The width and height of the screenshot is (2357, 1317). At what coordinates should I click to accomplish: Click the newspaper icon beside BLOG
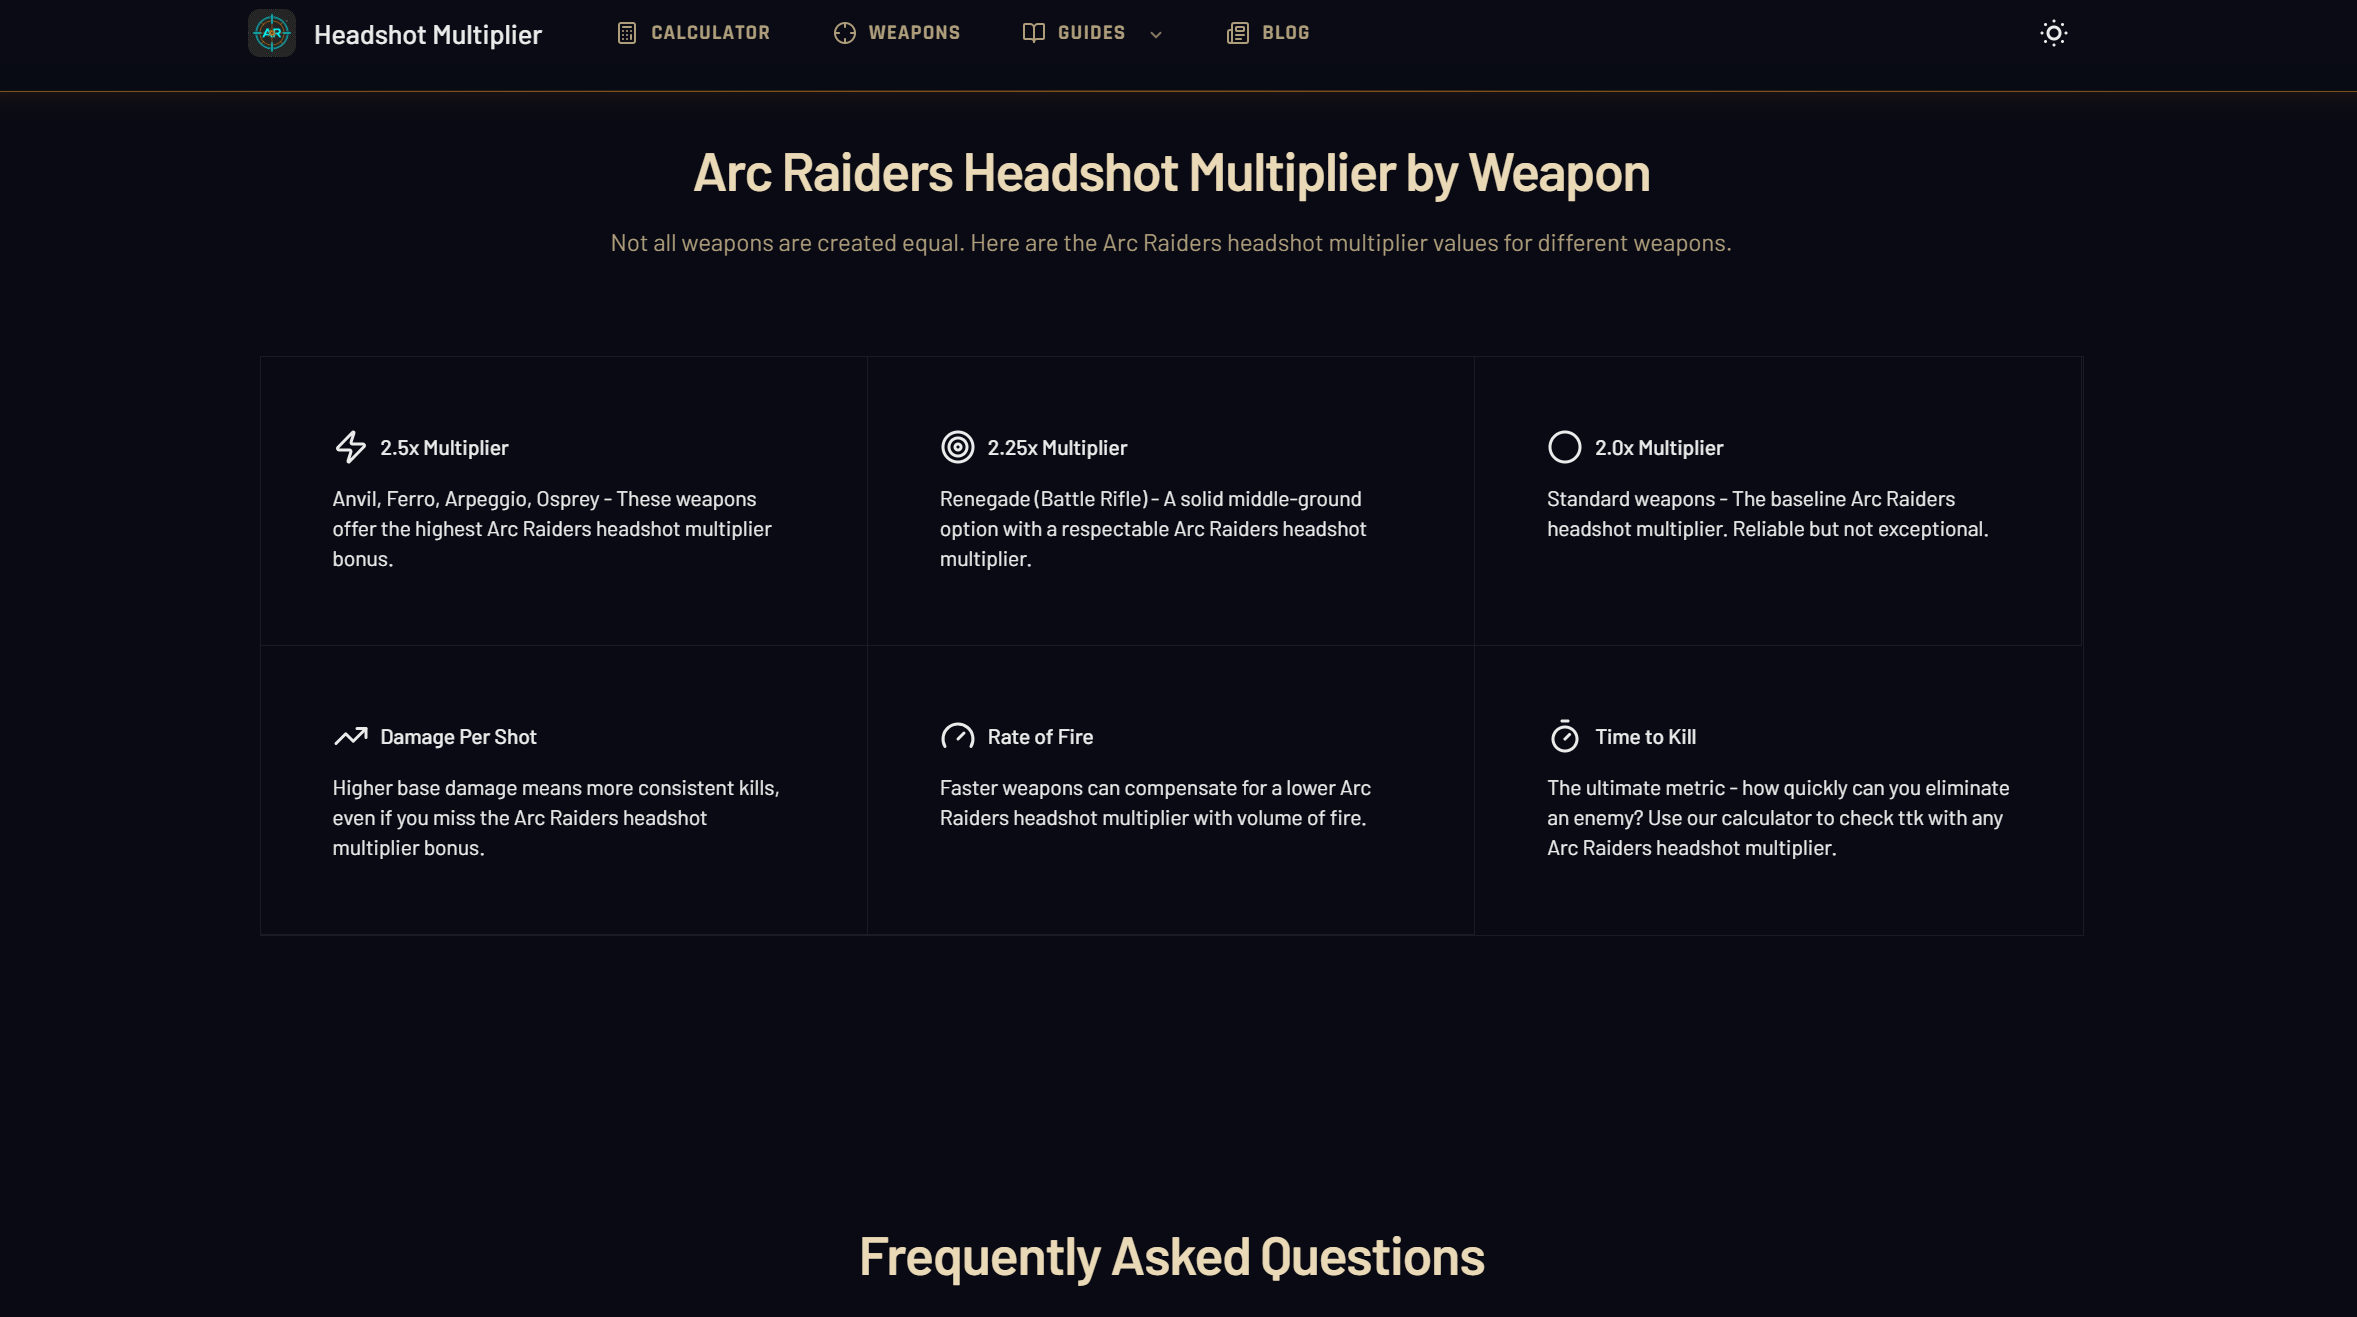click(1238, 33)
